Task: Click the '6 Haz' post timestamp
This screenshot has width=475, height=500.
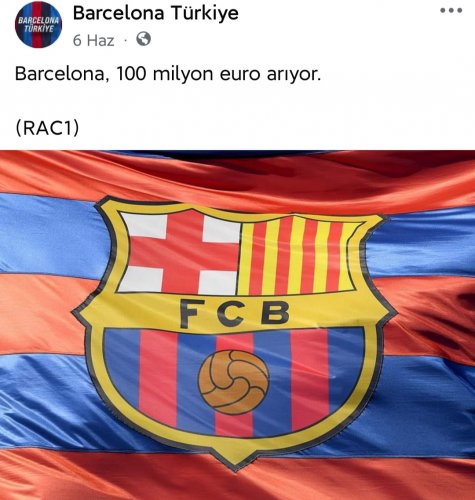Action: [x=93, y=41]
